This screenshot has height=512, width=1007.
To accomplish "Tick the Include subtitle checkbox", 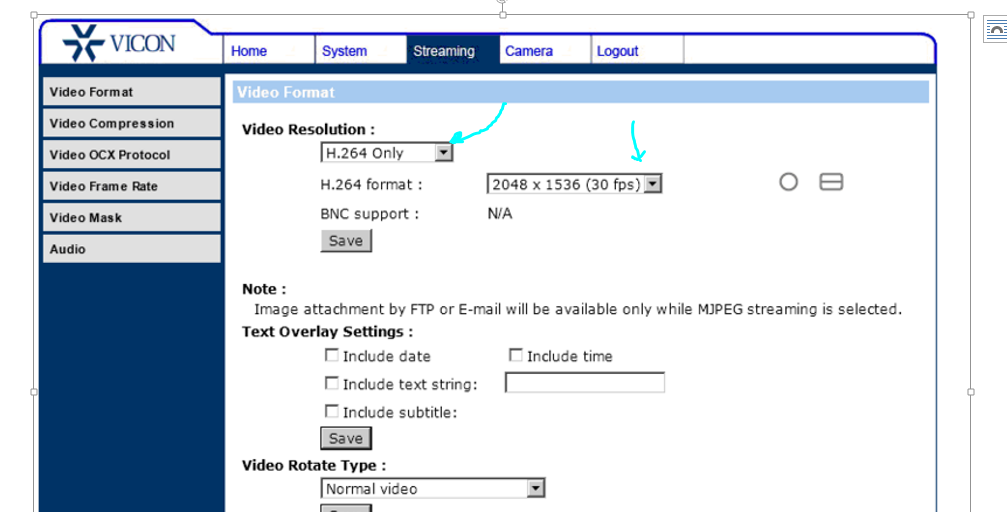I will point(331,411).
